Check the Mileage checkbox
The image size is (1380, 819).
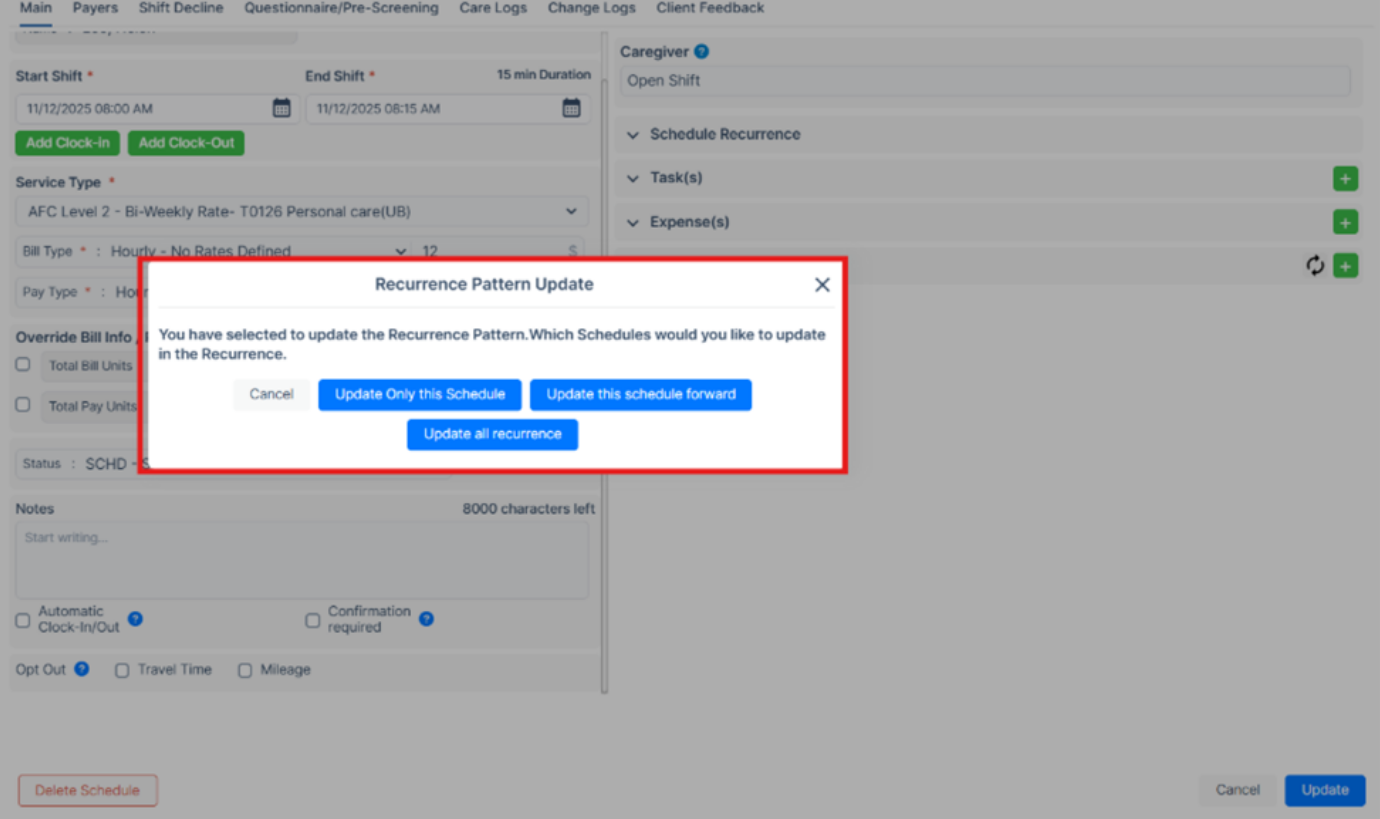click(245, 669)
